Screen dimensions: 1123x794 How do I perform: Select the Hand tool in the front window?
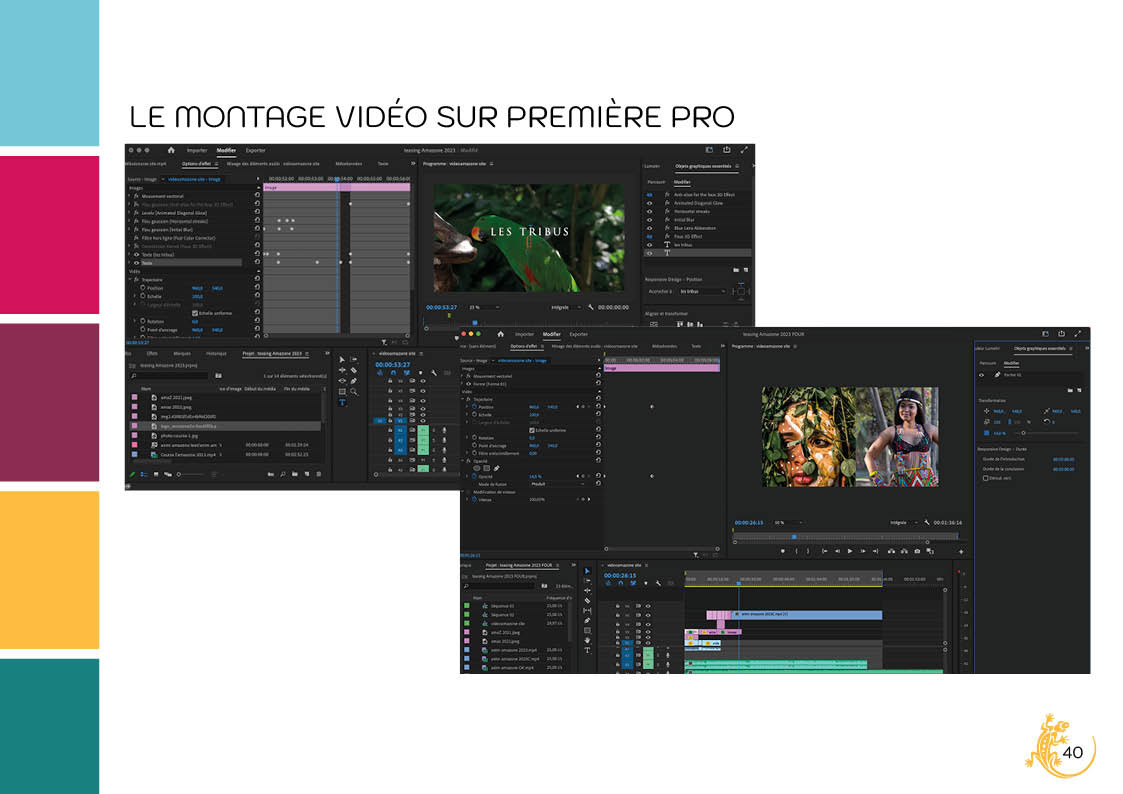587,641
